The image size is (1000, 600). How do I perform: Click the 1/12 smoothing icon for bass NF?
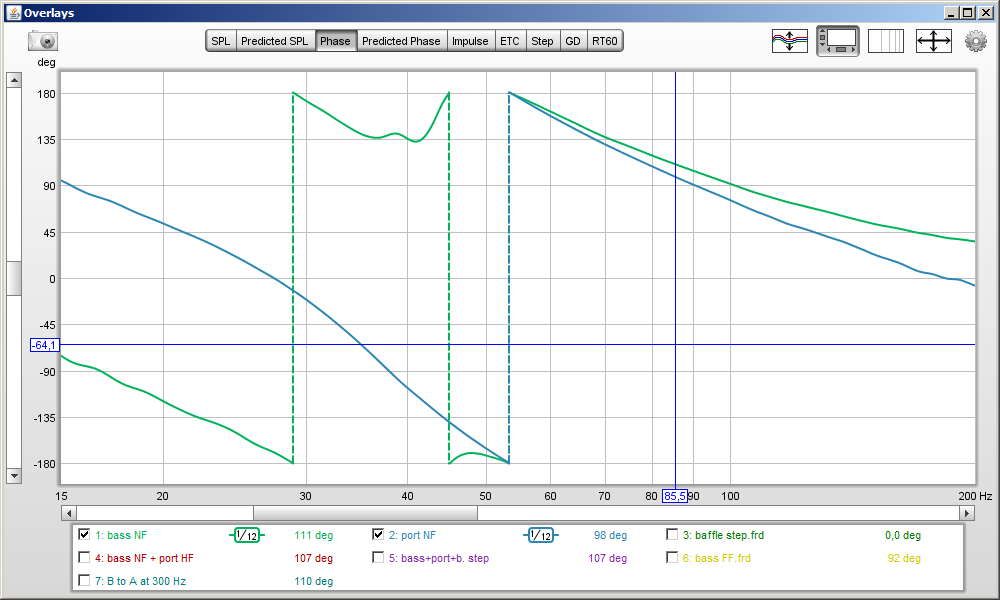[247, 536]
